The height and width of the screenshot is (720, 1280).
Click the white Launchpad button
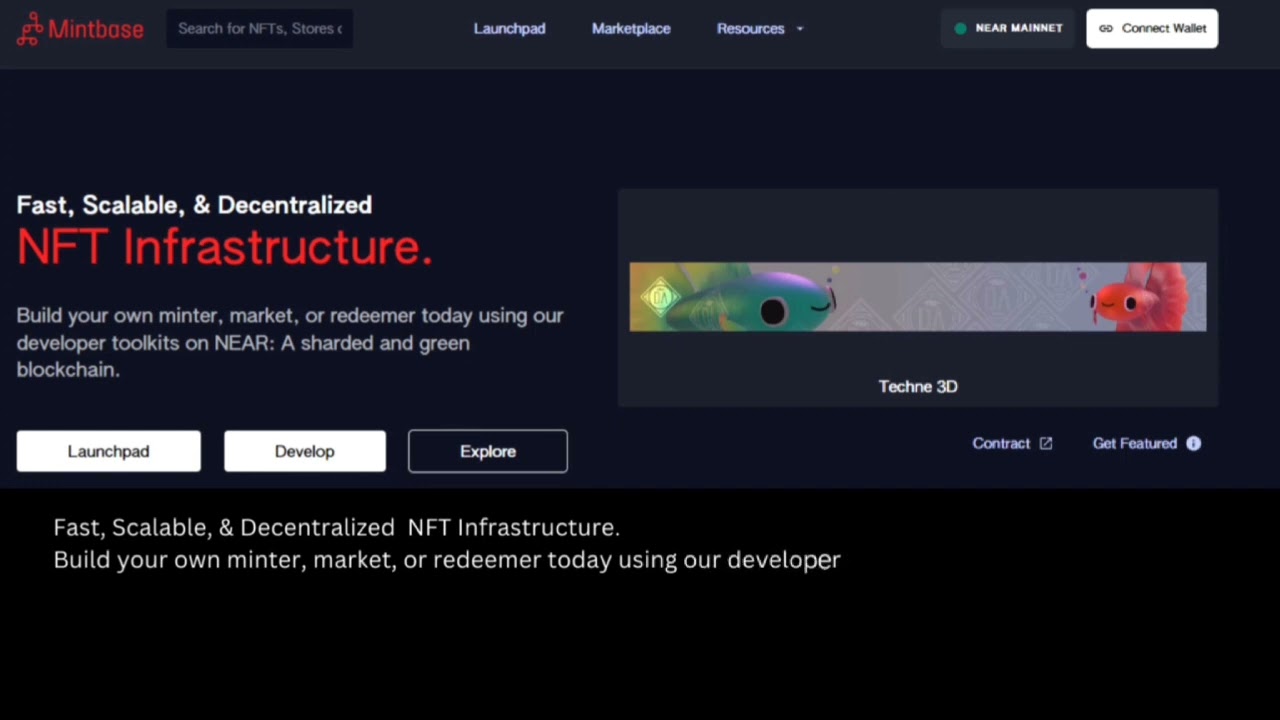click(108, 451)
